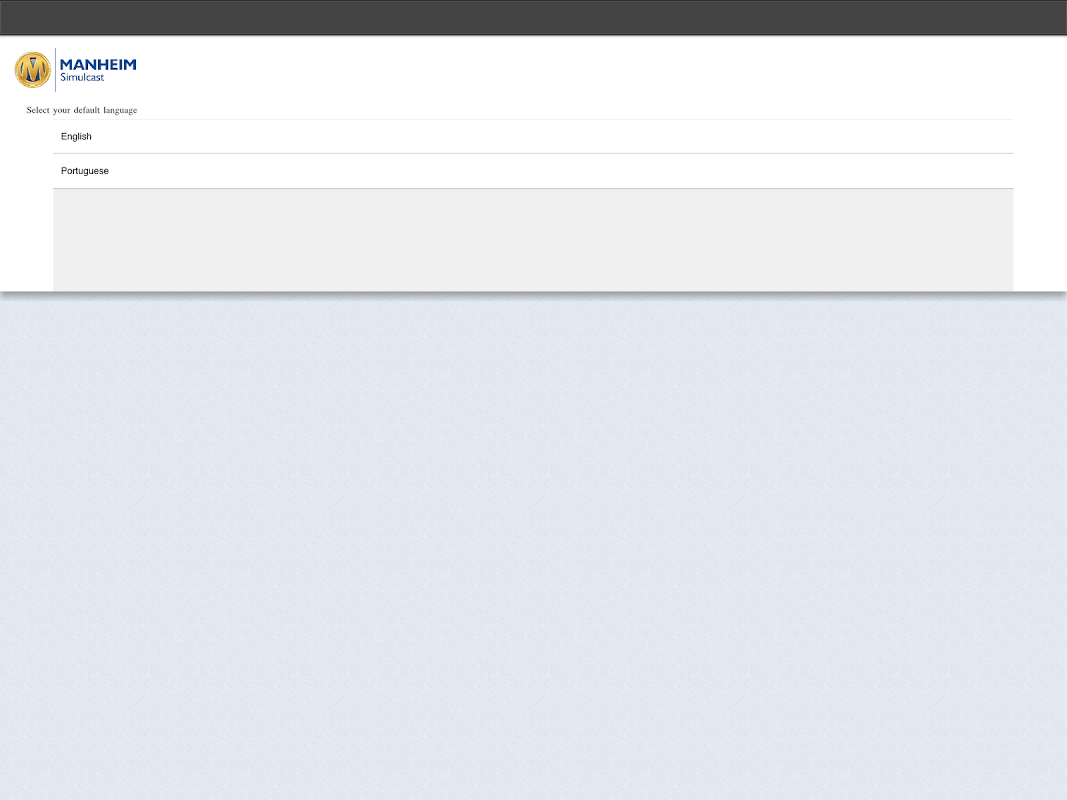Click the white margin left of English
The height and width of the screenshot is (800, 1067).
point(27,137)
